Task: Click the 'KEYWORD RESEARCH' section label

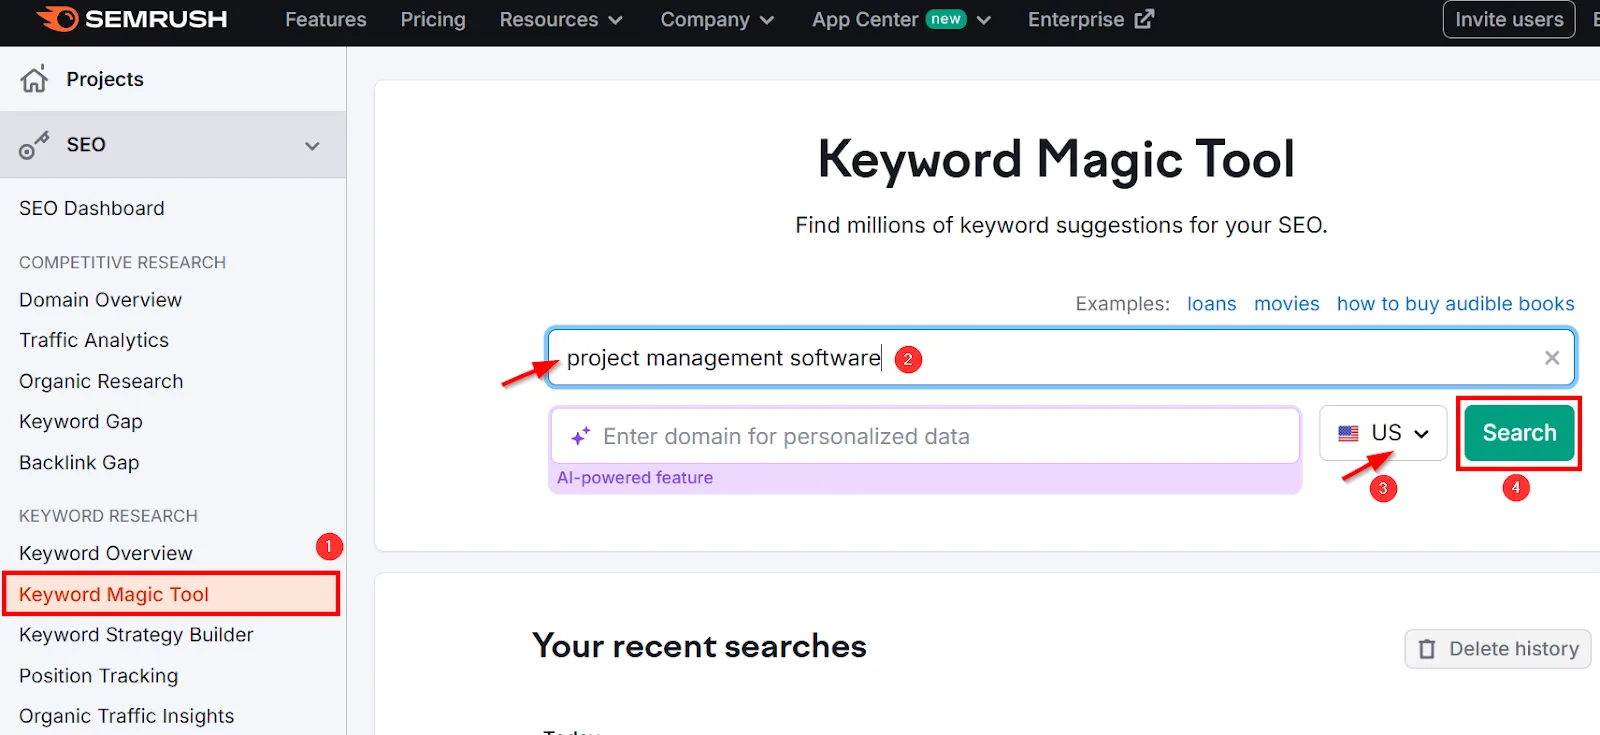Action: coord(108,516)
